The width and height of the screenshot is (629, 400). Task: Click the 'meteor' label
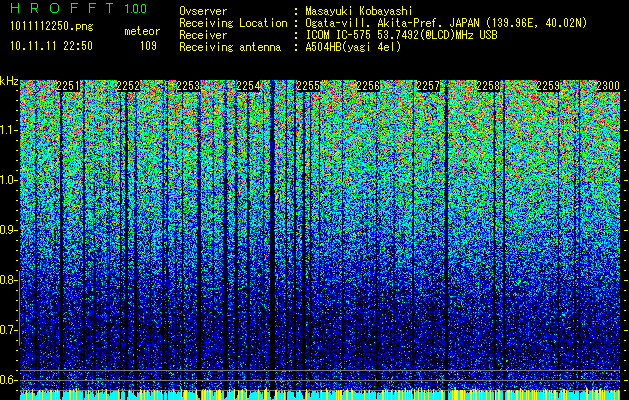coord(142,31)
